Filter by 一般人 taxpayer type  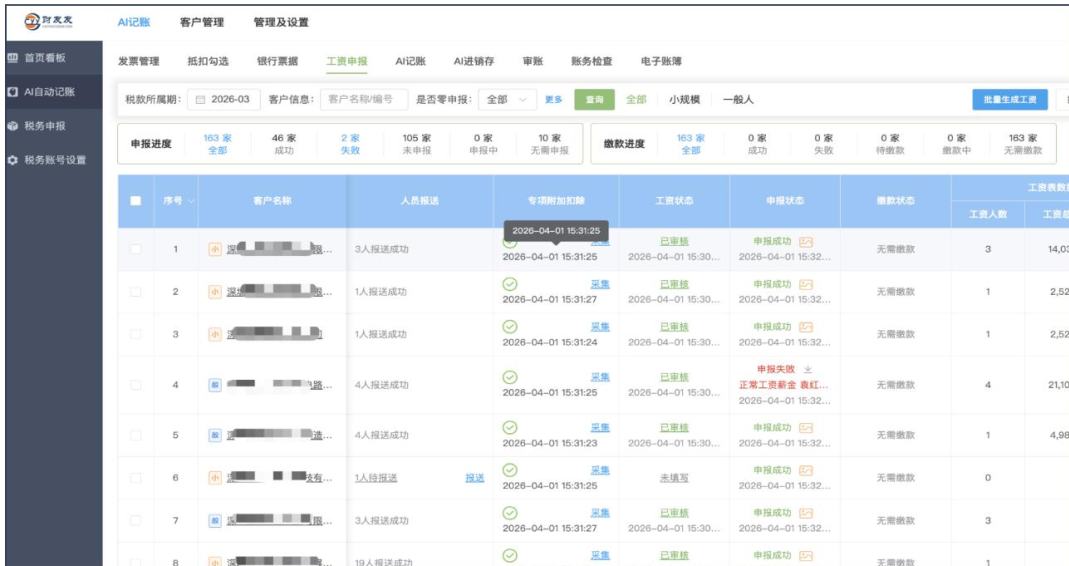(x=738, y=100)
